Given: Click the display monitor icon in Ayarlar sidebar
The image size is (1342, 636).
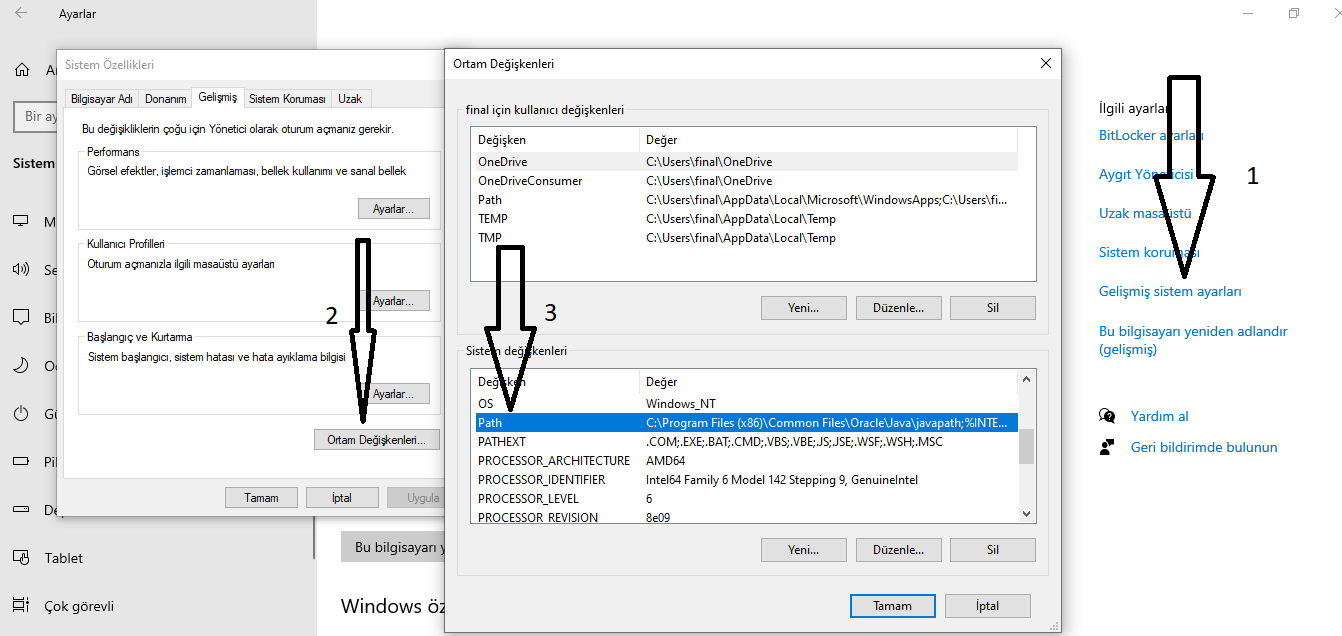Looking at the screenshot, I should [x=21, y=221].
